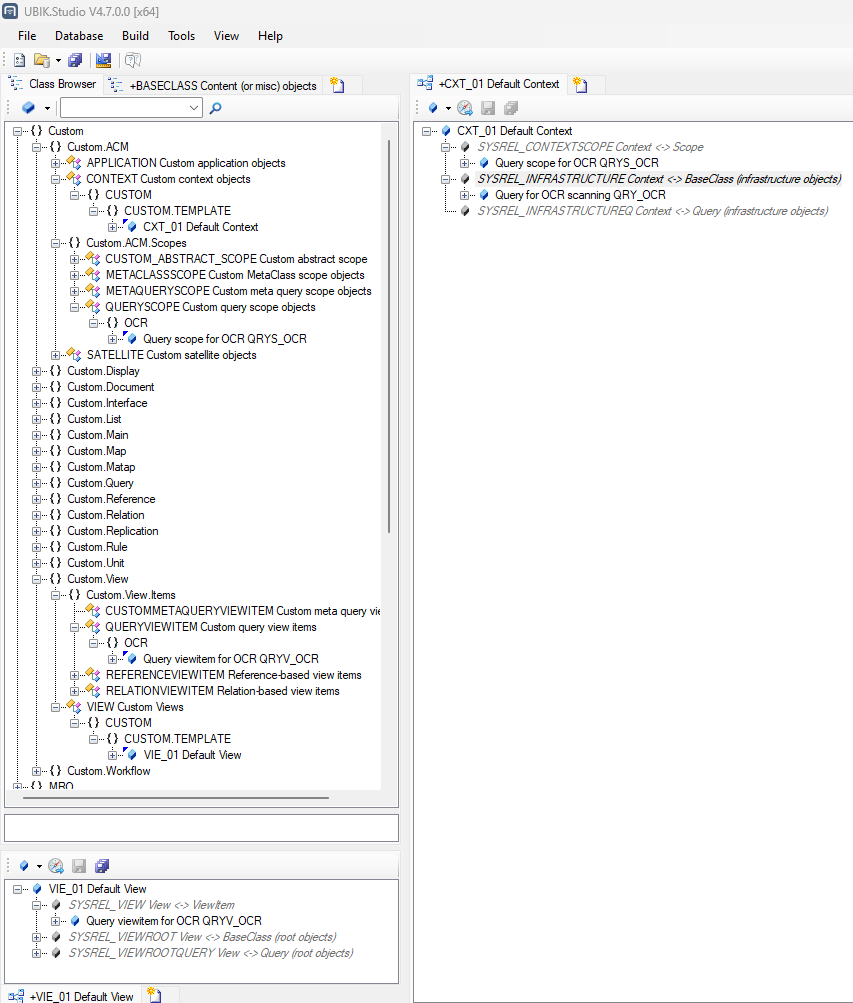The height and width of the screenshot is (1003, 853).
Task: Collapse the Custom.ACM.Scopes node
Action: 56,243
